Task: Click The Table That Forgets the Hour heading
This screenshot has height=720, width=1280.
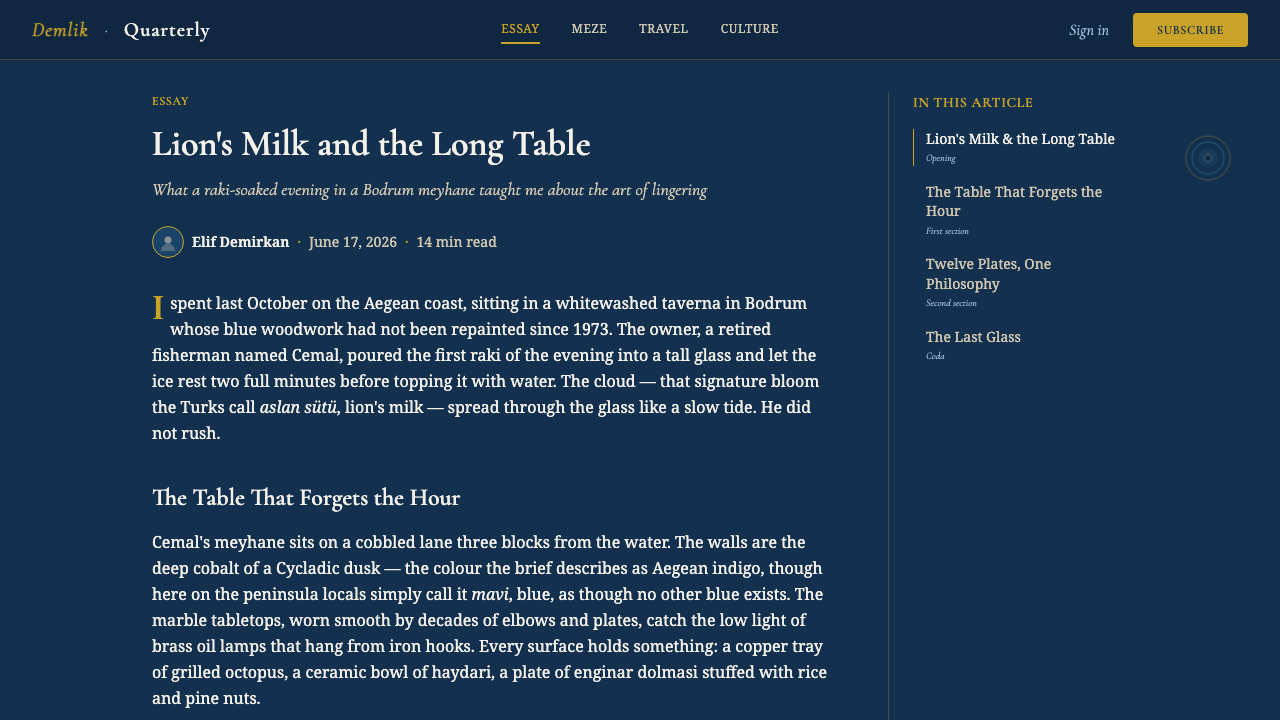Action: tap(306, 498)
